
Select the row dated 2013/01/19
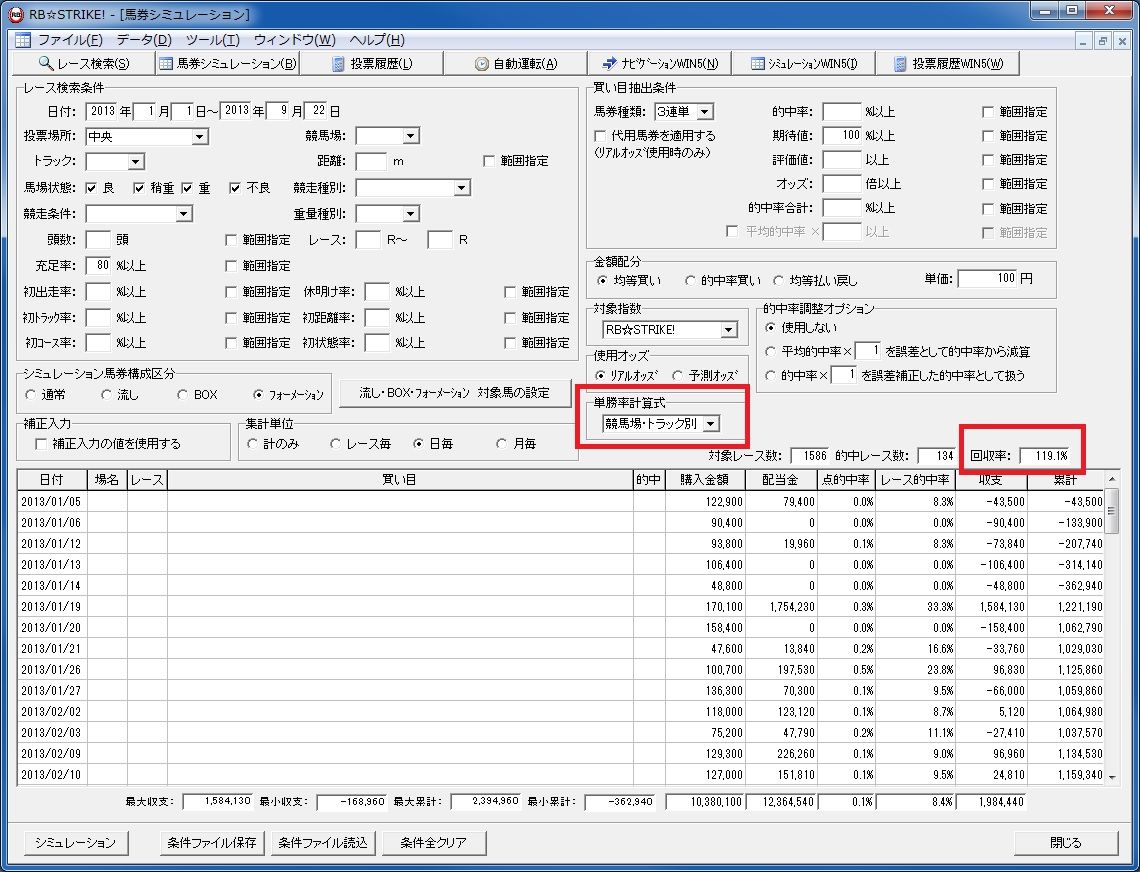(x=561, y=607)
